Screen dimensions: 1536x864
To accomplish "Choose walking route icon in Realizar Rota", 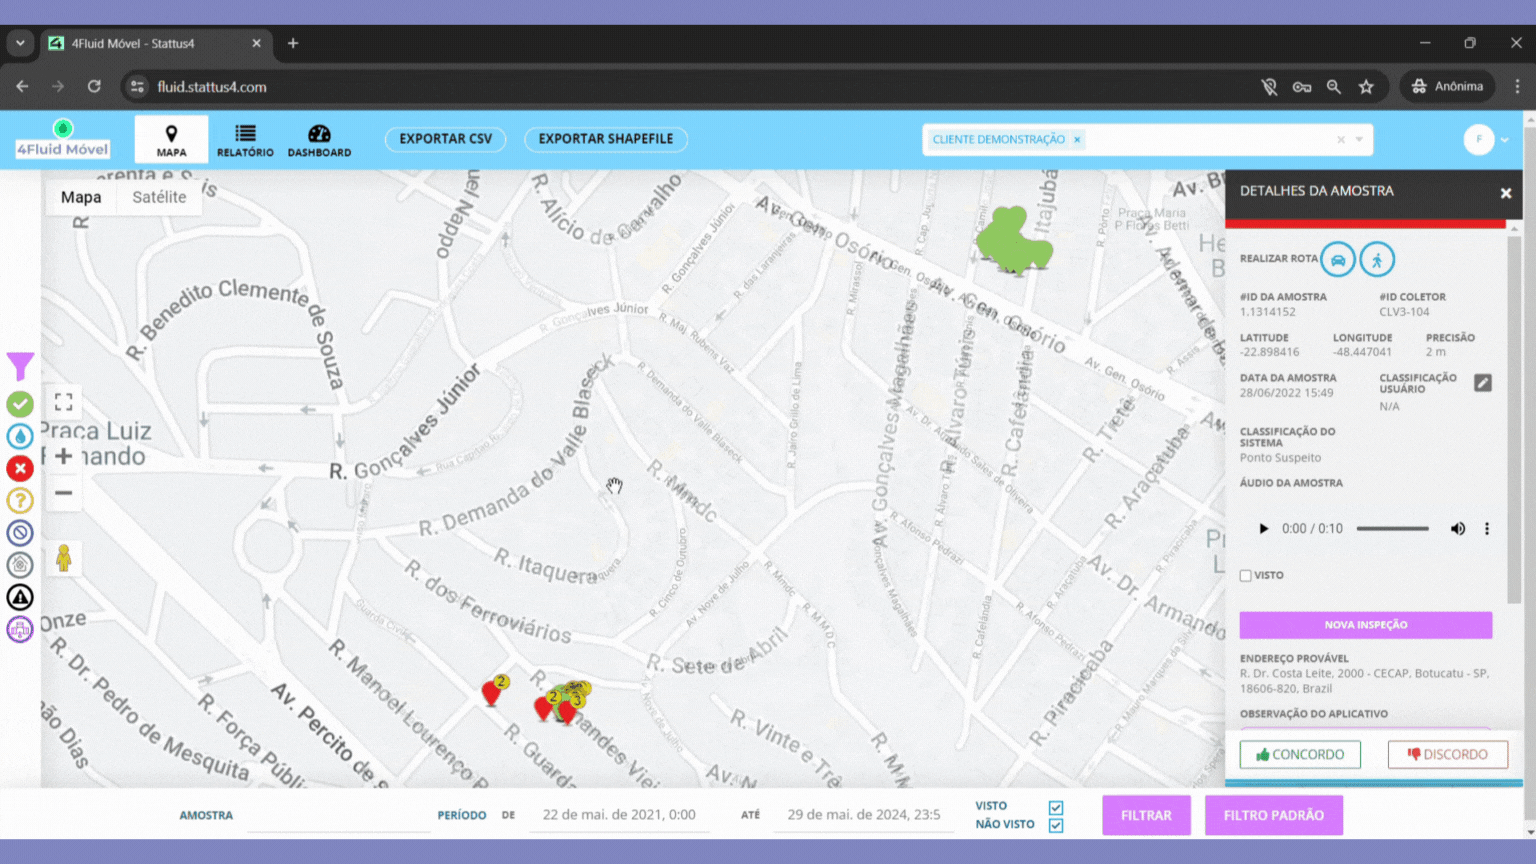I will point(1377,260).
